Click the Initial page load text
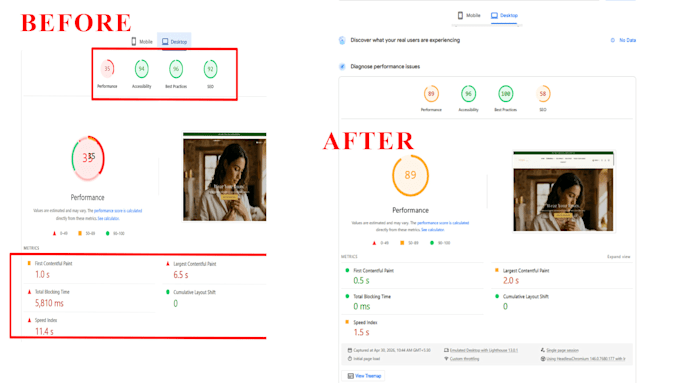 pos(367,359)
